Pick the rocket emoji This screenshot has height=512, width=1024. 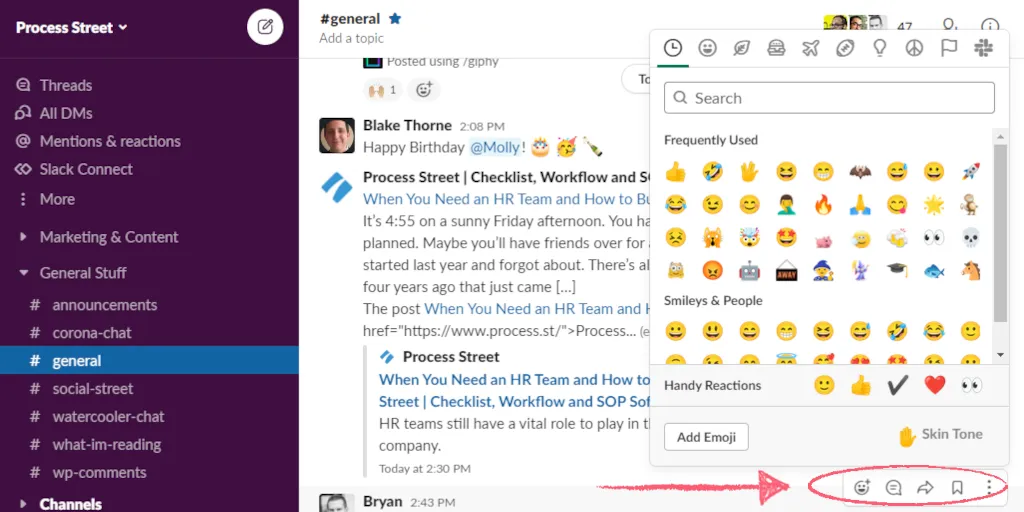click(971, 172)
